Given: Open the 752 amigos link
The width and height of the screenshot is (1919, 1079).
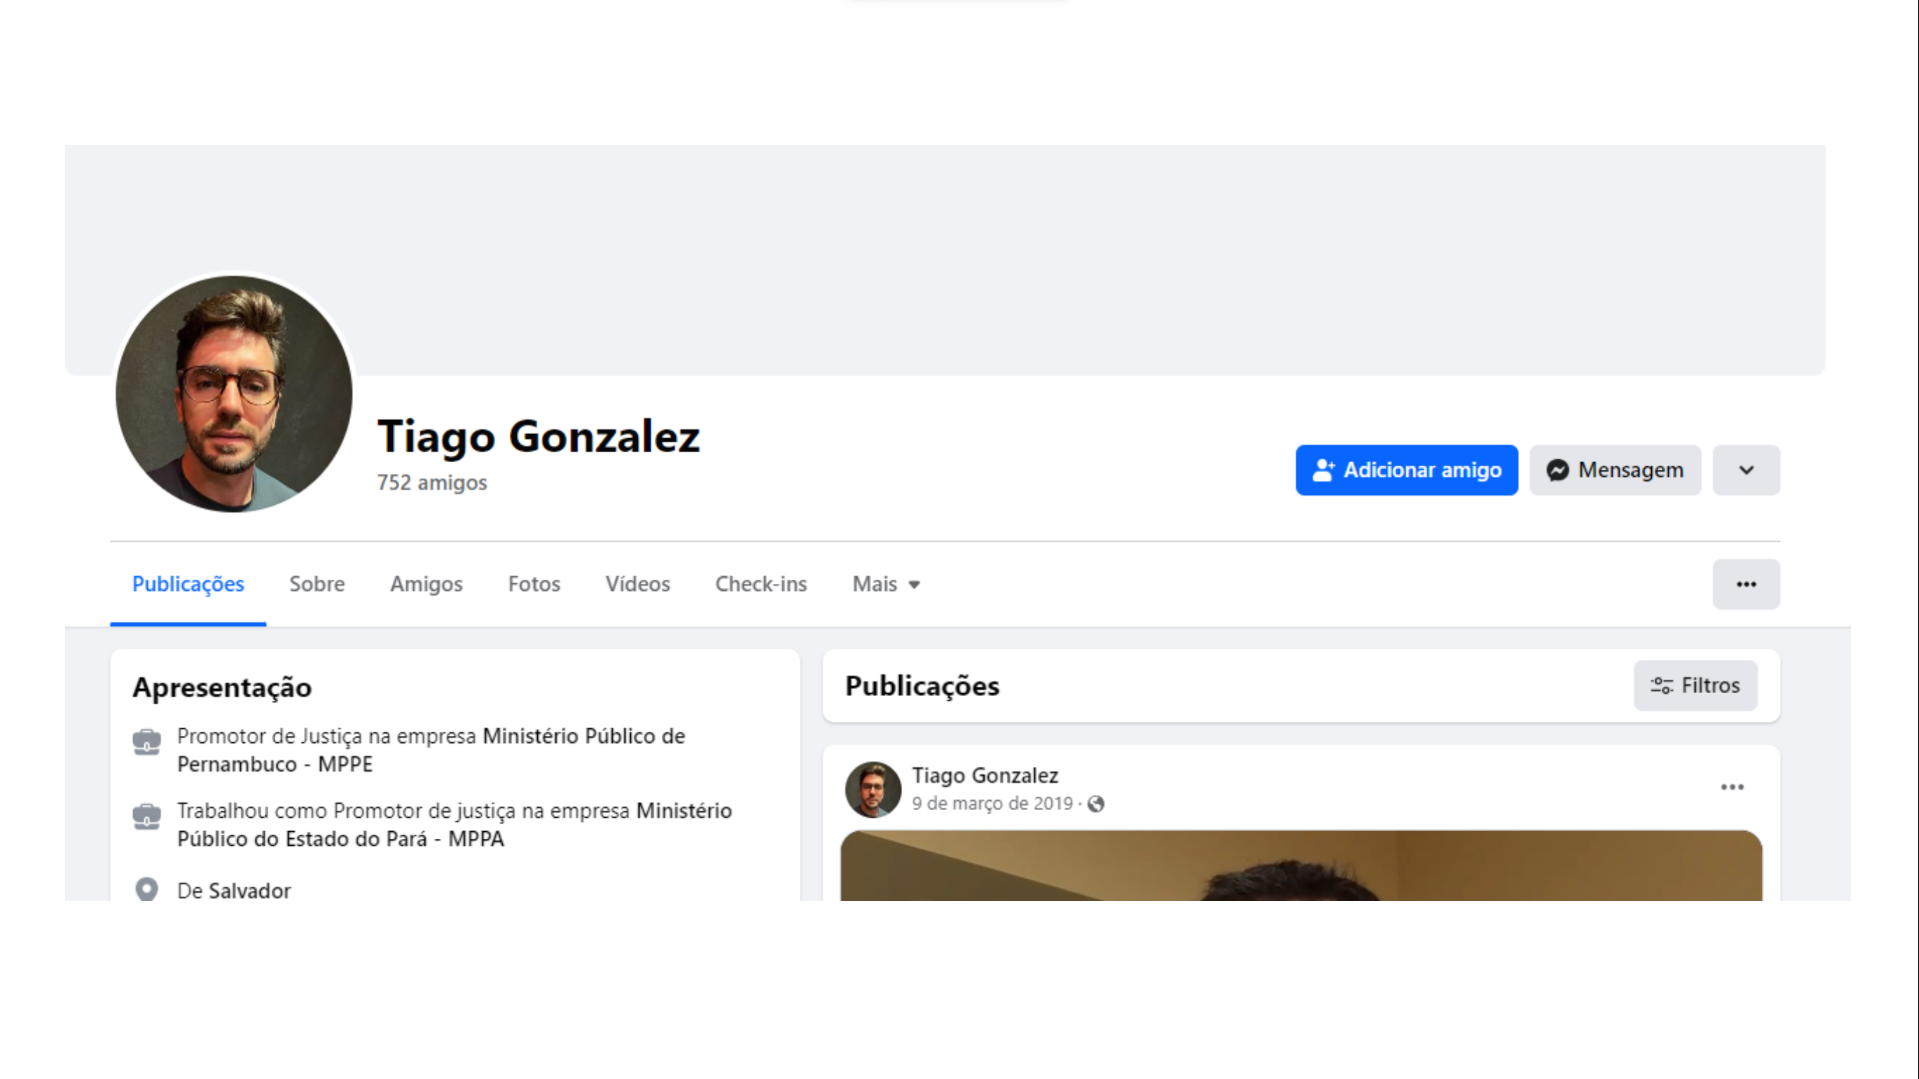Looking at the screenshot, I should pyautogui.click(x=432, y=482).
